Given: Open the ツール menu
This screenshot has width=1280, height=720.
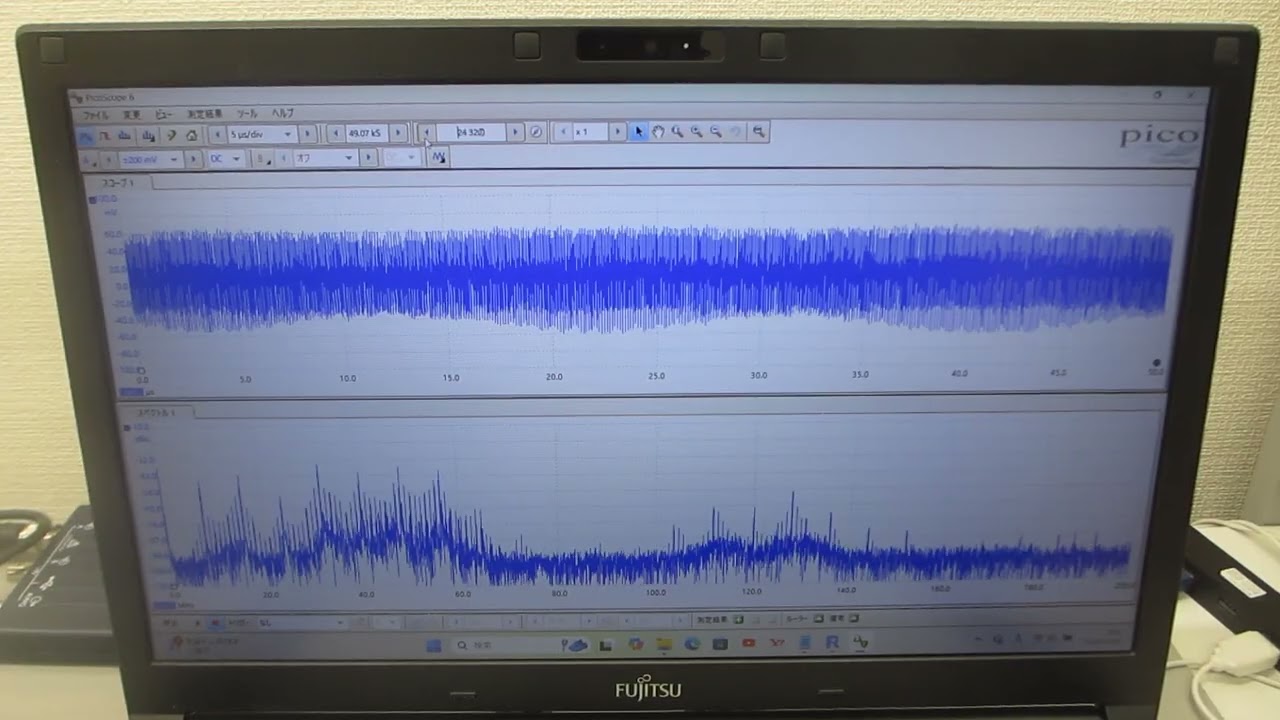Looking at the screenshot, I should click(x=247, y=114).
